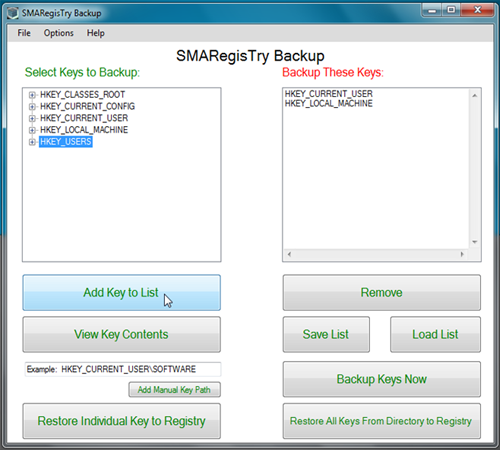Viewport: 500px width, 450px height.
Task: Select HKEY_LOCAL_MACHINE in the backup keys list
Action: coord(329,104)
